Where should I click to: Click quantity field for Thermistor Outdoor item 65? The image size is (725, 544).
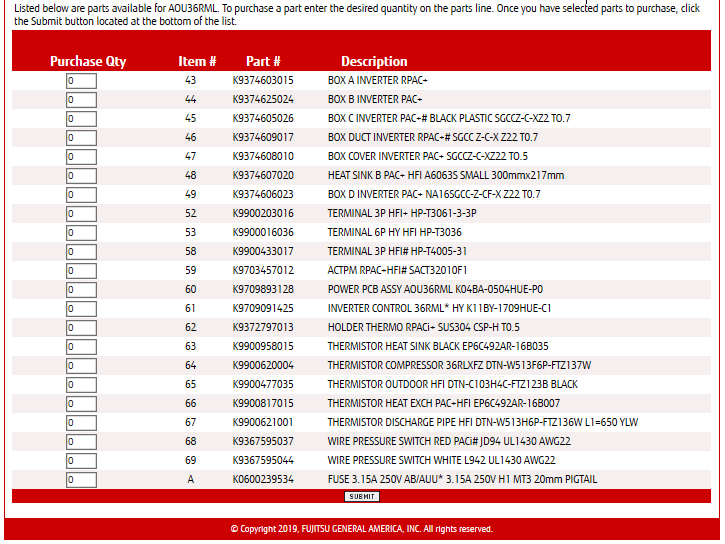(81, 384)
